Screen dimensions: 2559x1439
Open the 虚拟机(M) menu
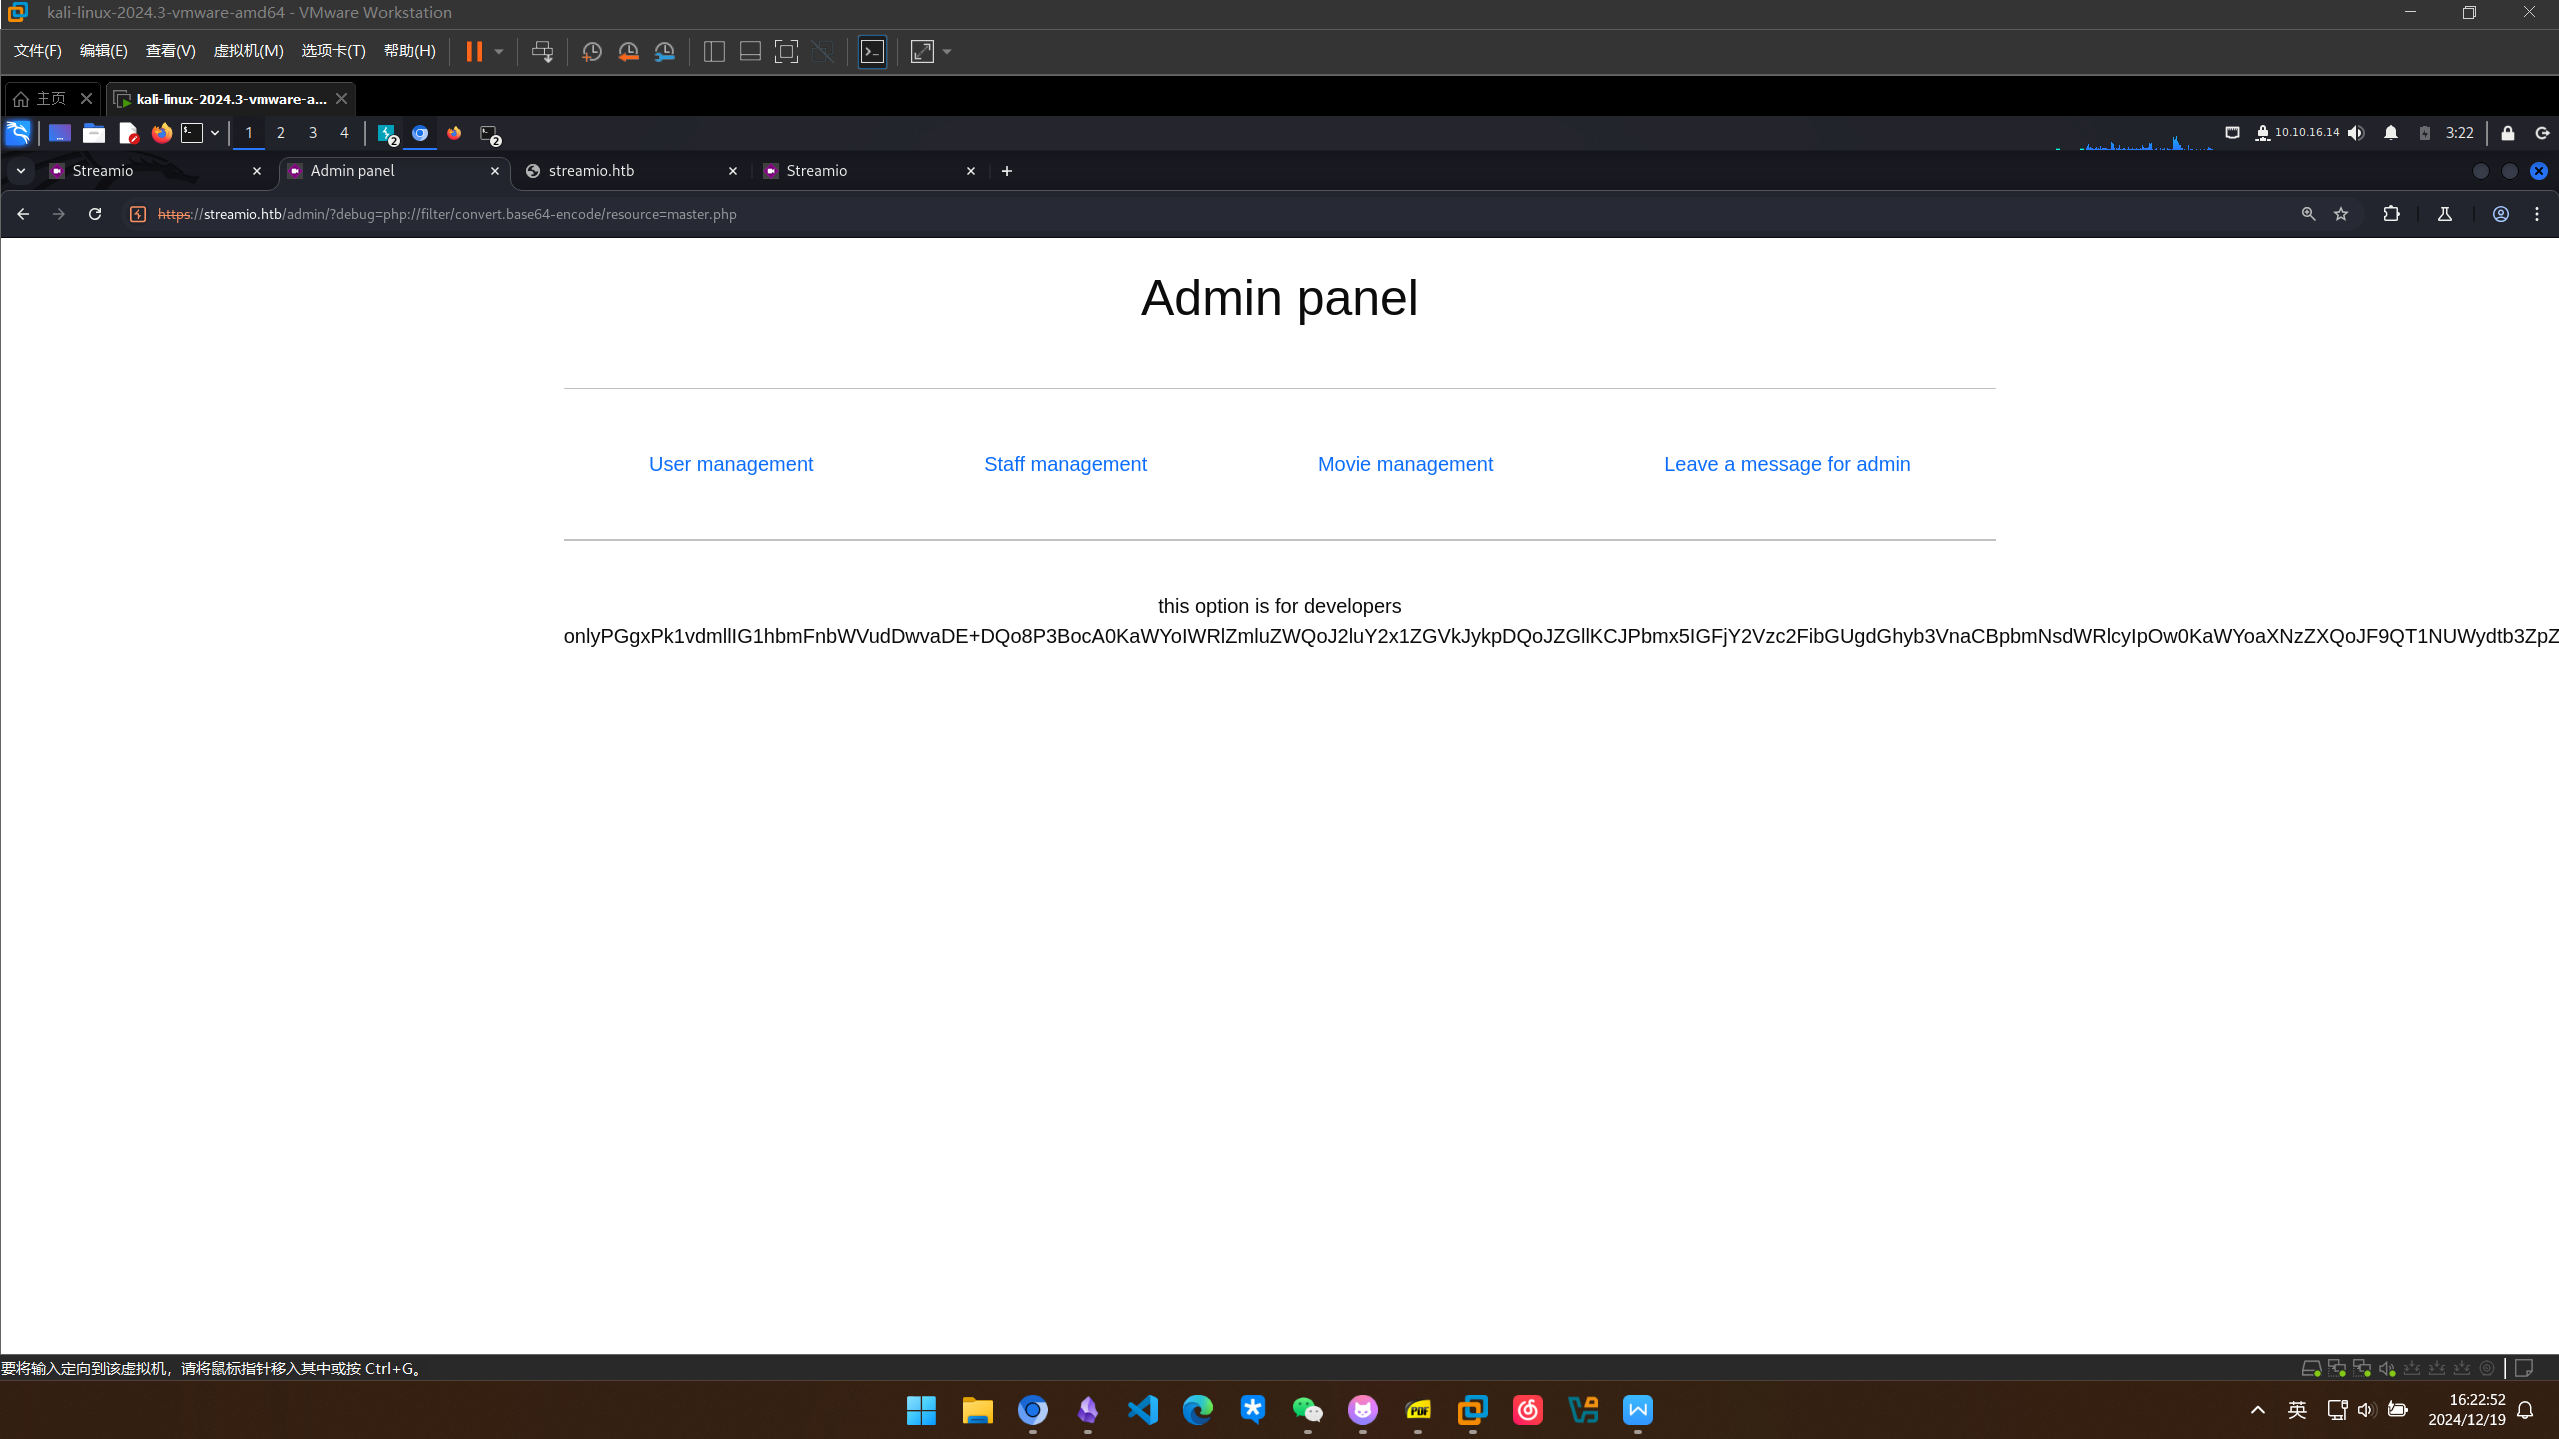coord(248,51)
